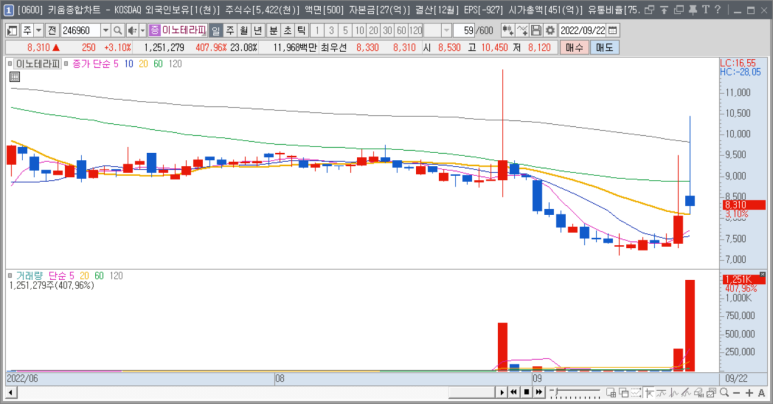773x404 pixels.
Task: Edit the candle count field showing 59
Action: click(464, 31)
